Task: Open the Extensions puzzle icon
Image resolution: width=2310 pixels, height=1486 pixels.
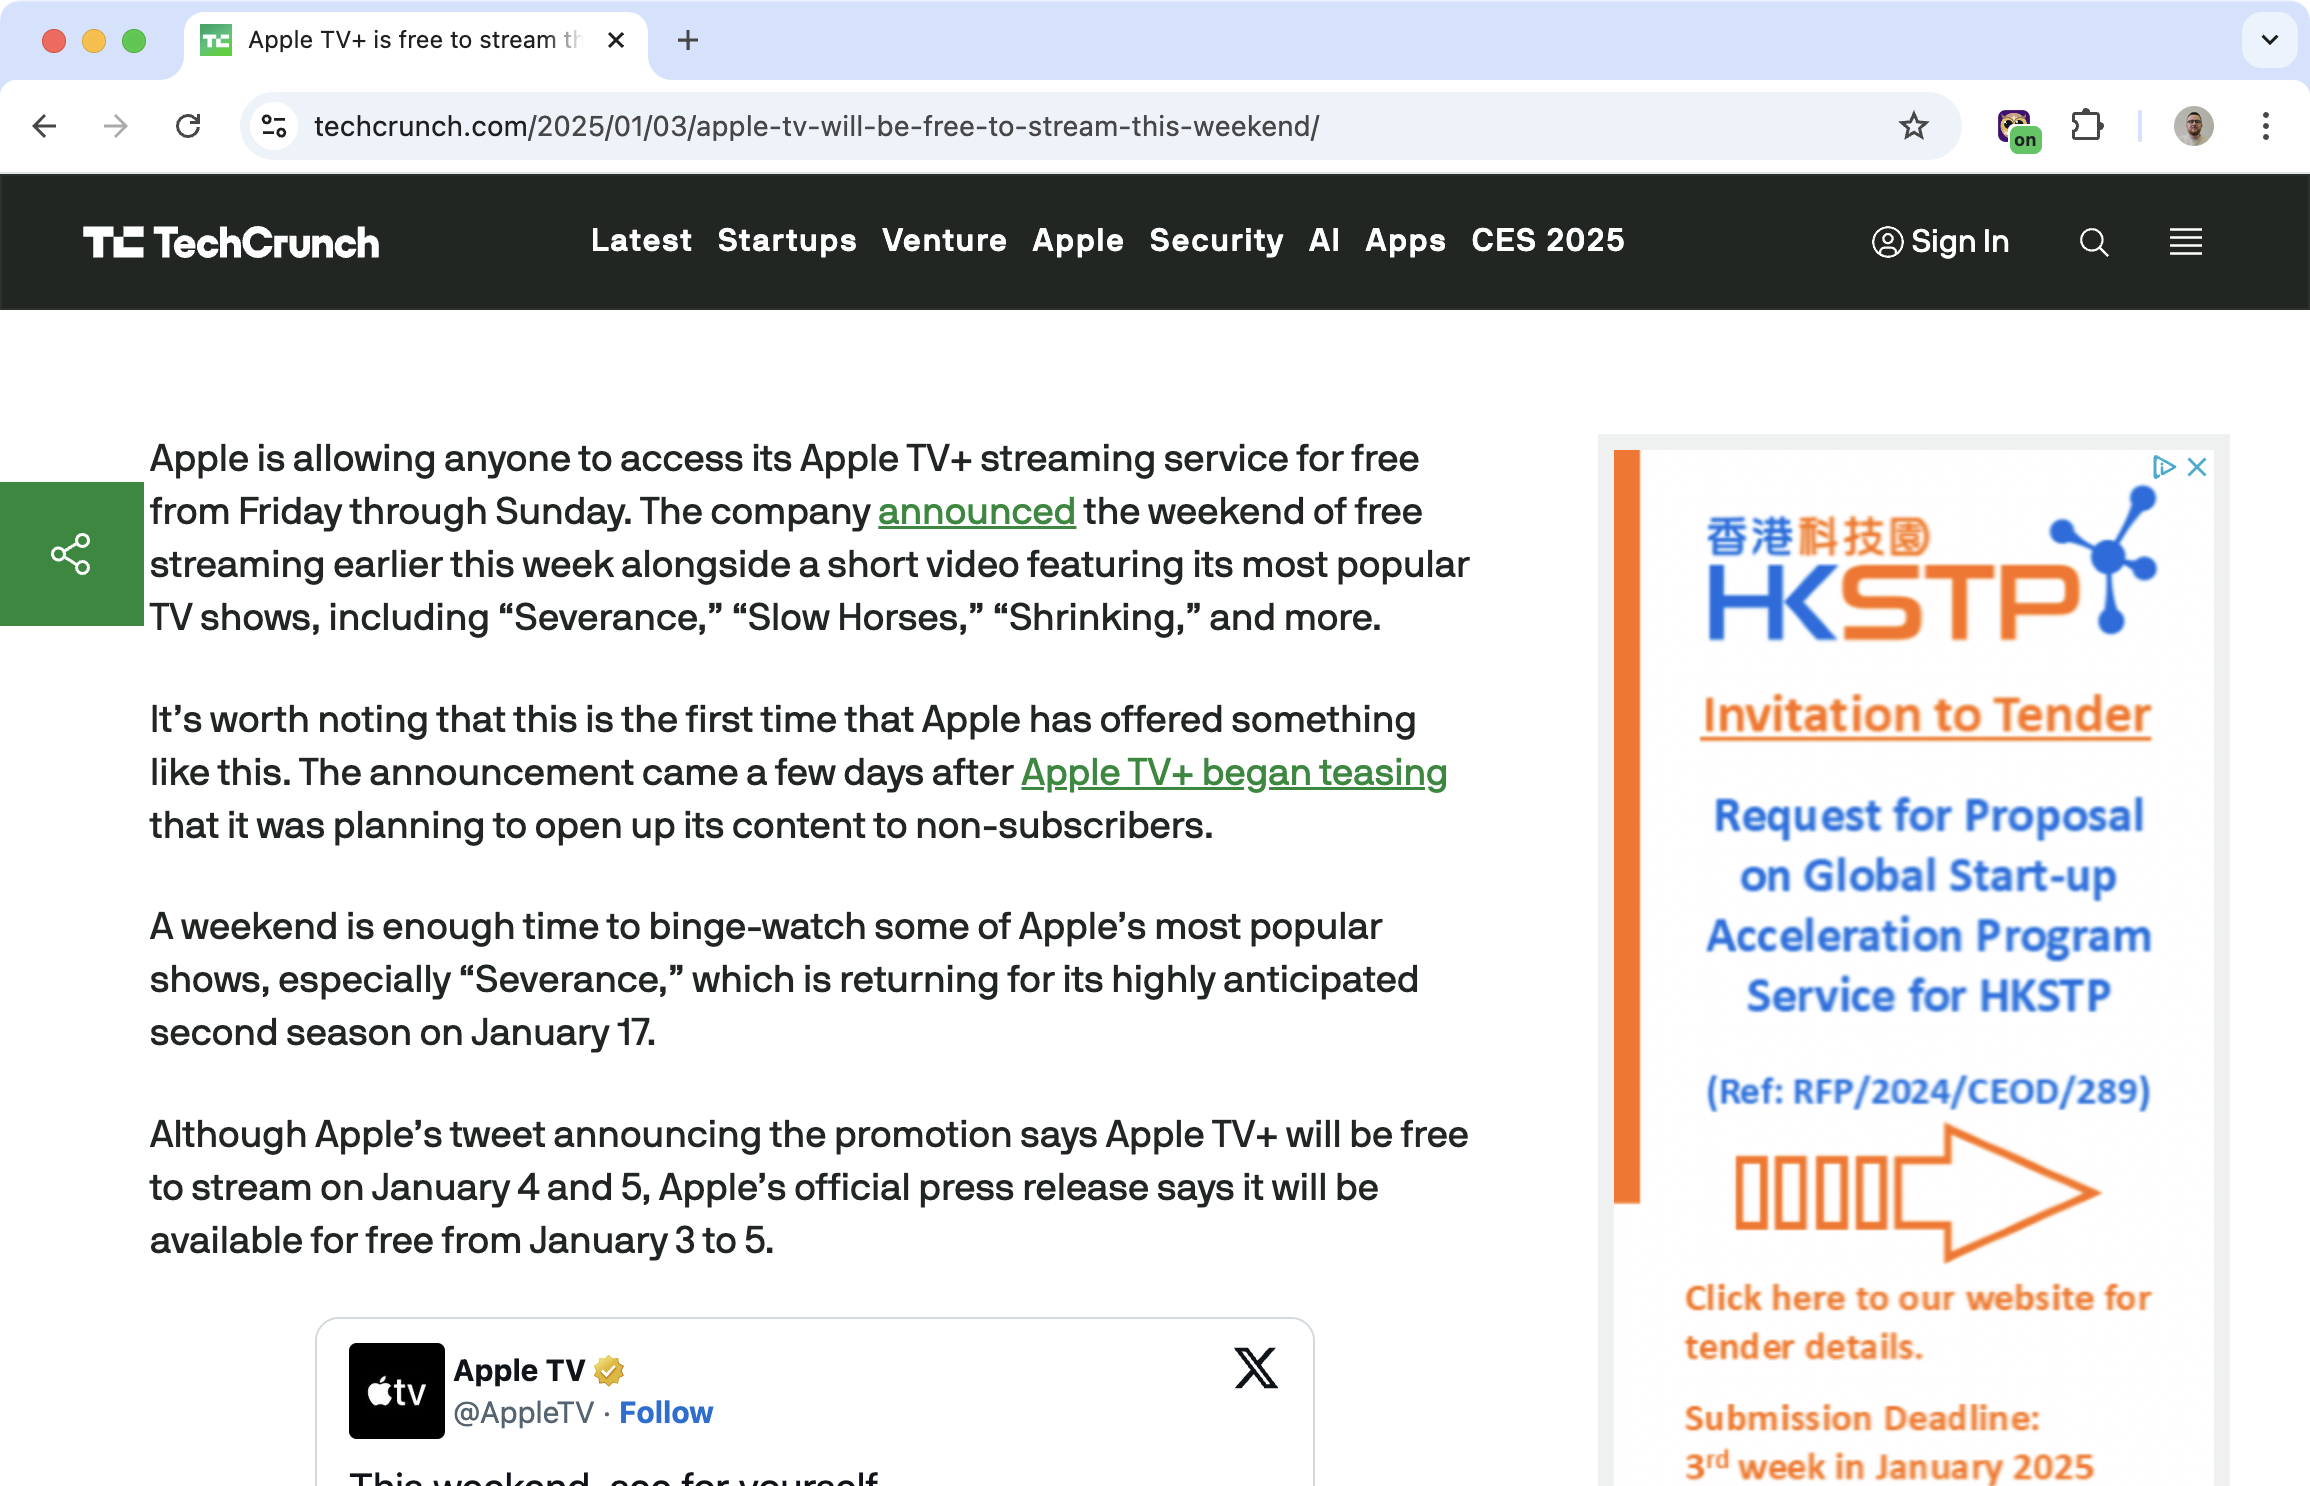Action: point(2087,126)
